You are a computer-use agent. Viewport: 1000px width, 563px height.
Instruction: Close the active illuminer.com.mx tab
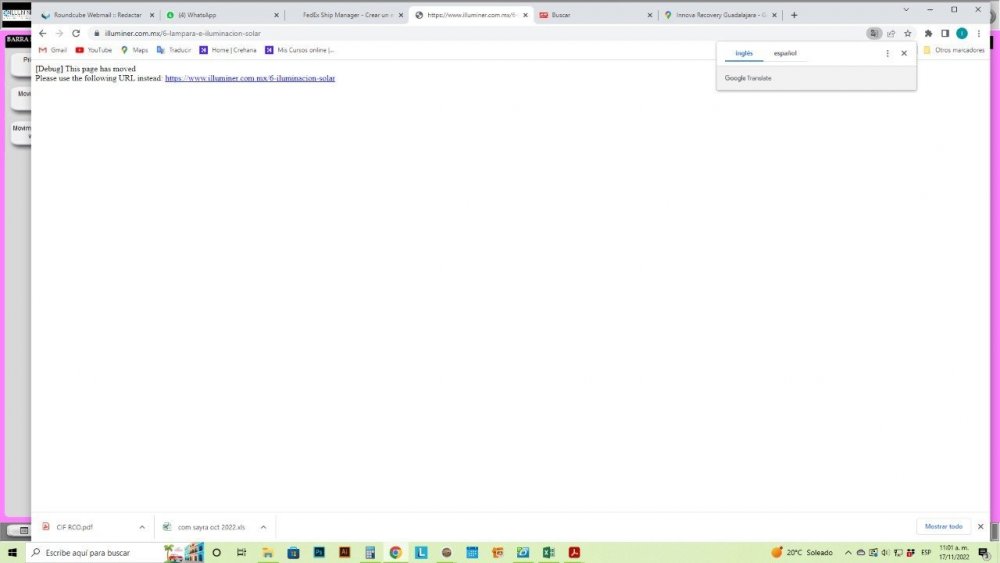click(526, 15)
